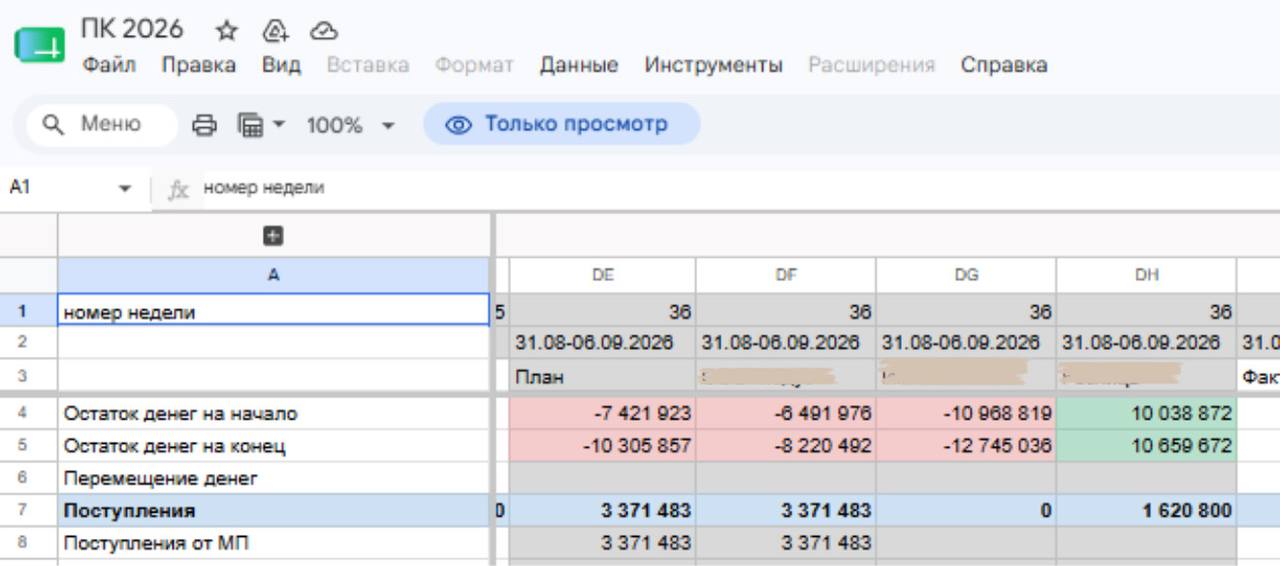The height and width of the screenshot is (566, 1280).
Task: Click the print icon
Action: (204, 125)
